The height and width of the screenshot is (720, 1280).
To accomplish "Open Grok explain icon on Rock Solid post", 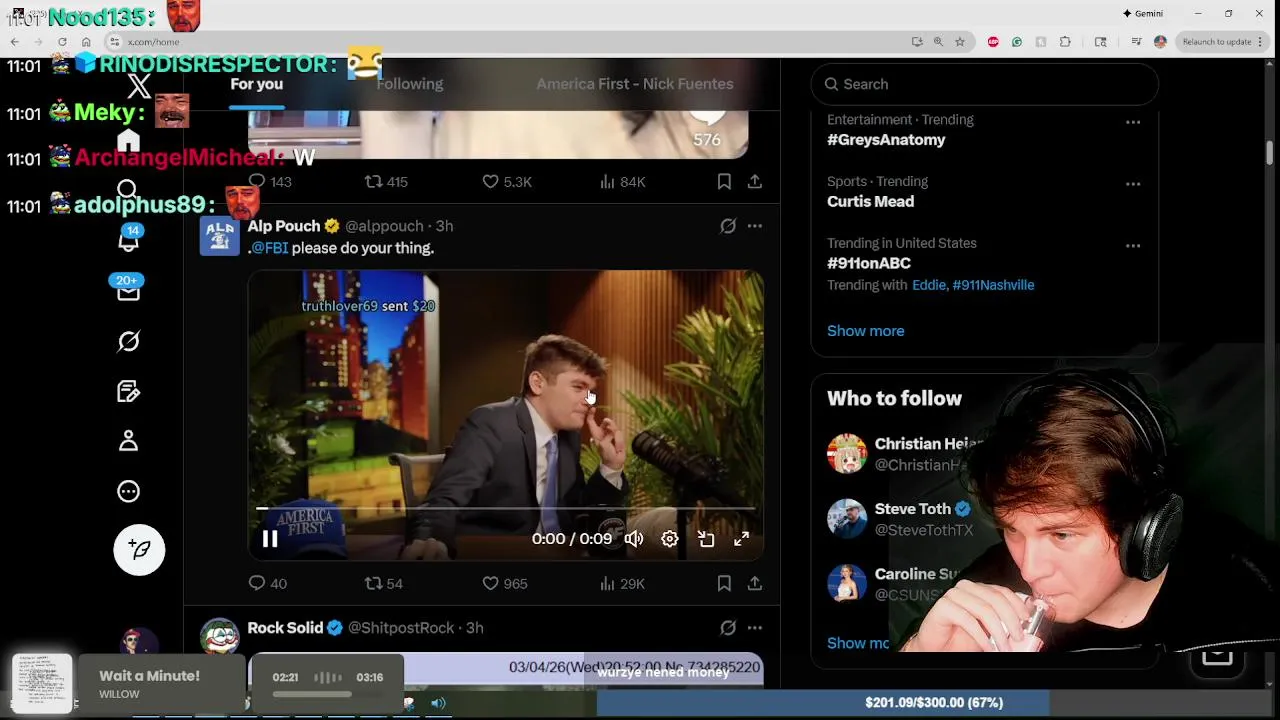I will (728, 628).
